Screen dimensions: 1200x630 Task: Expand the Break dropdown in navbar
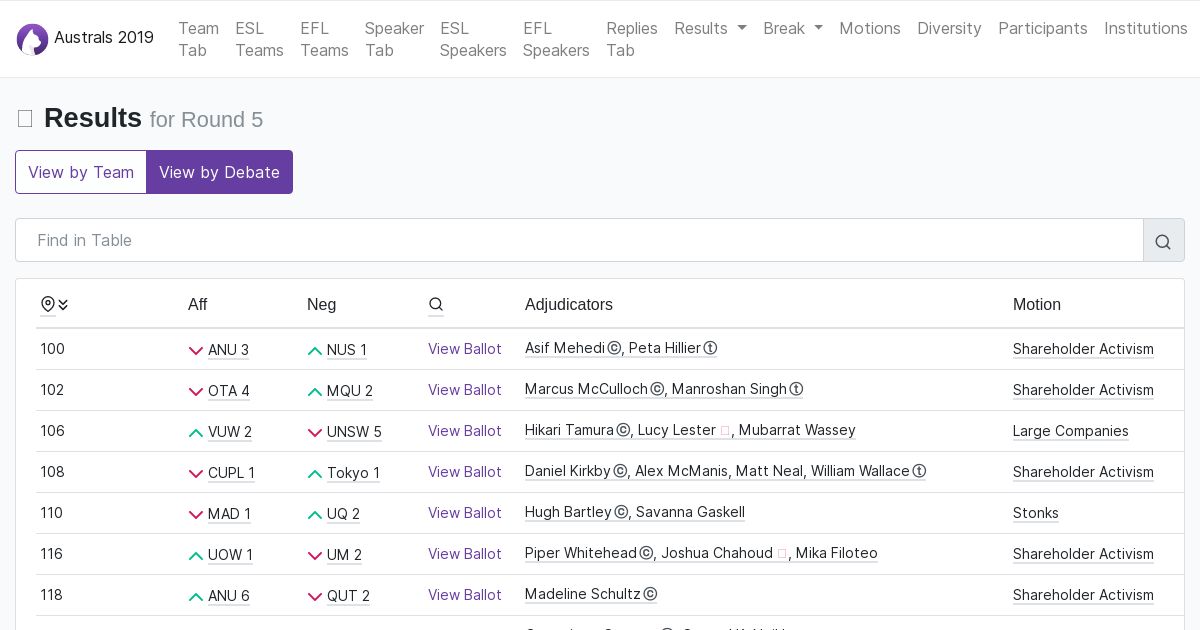click(x=792, y=28)
